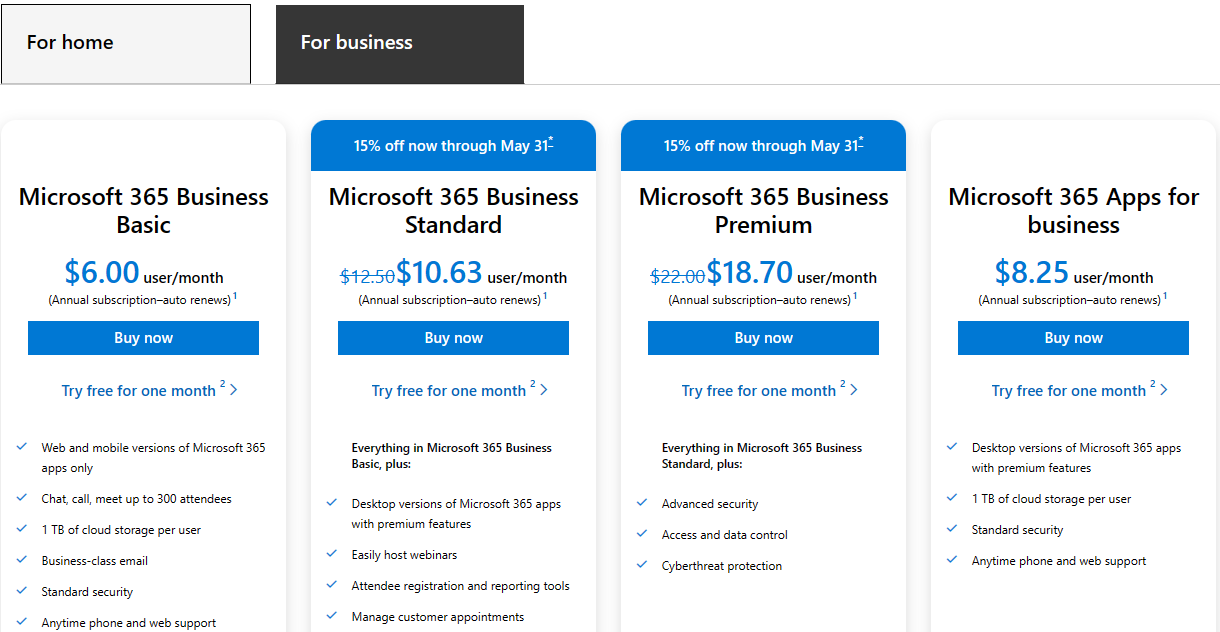This screenshot has width=1220, height=632.
Task: Select the For business tab
Action: pyautogui.click(x=399, y=43)
